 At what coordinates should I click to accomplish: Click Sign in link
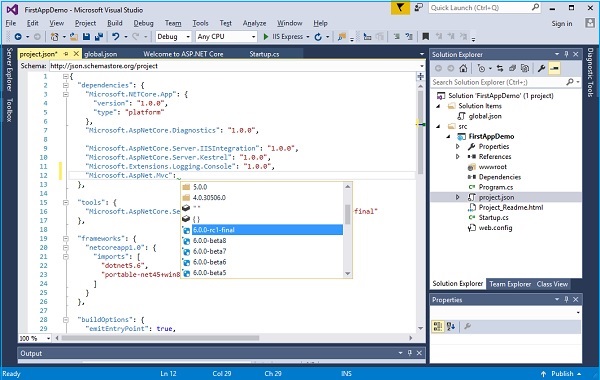click(562, 23)
